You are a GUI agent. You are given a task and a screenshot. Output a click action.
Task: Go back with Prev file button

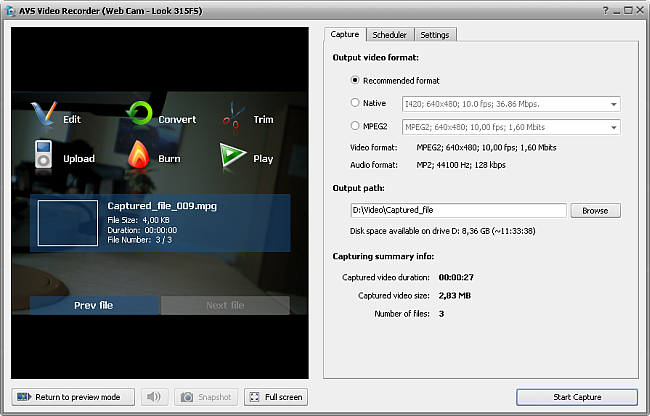pos(94,305)
